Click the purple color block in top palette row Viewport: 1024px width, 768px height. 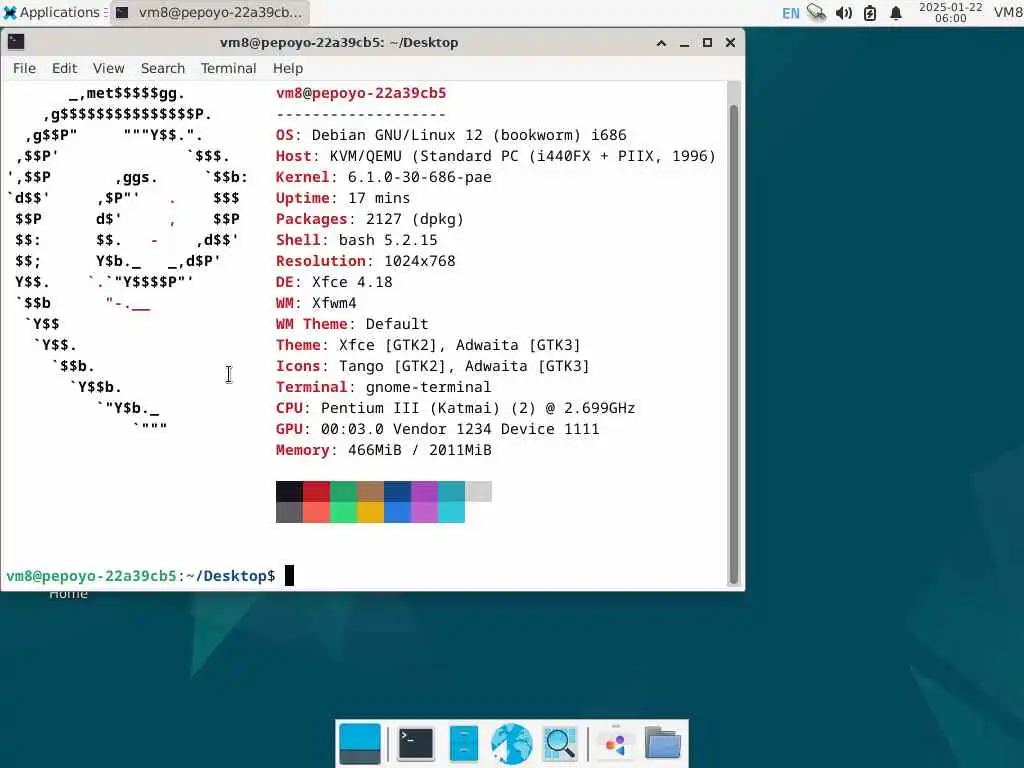click(x=424, y=491)
